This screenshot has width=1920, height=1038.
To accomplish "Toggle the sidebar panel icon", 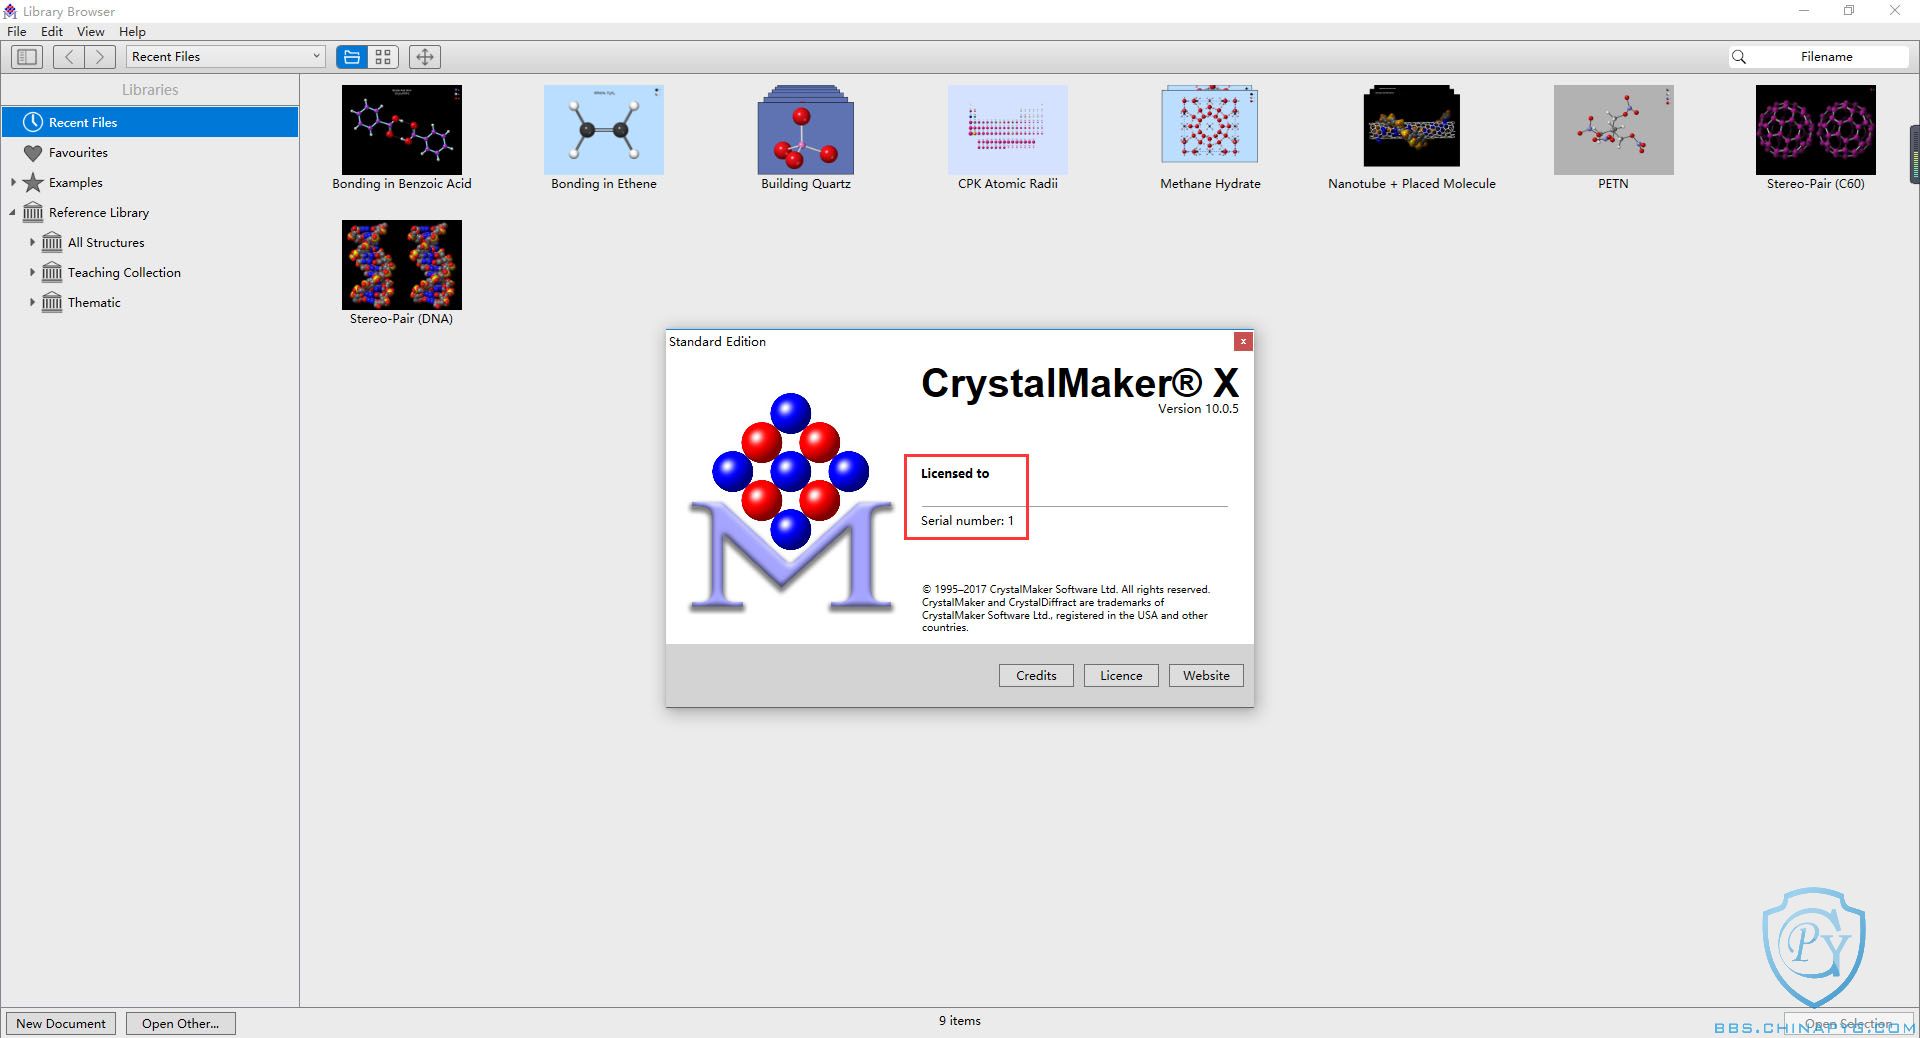I will point(27,57).
